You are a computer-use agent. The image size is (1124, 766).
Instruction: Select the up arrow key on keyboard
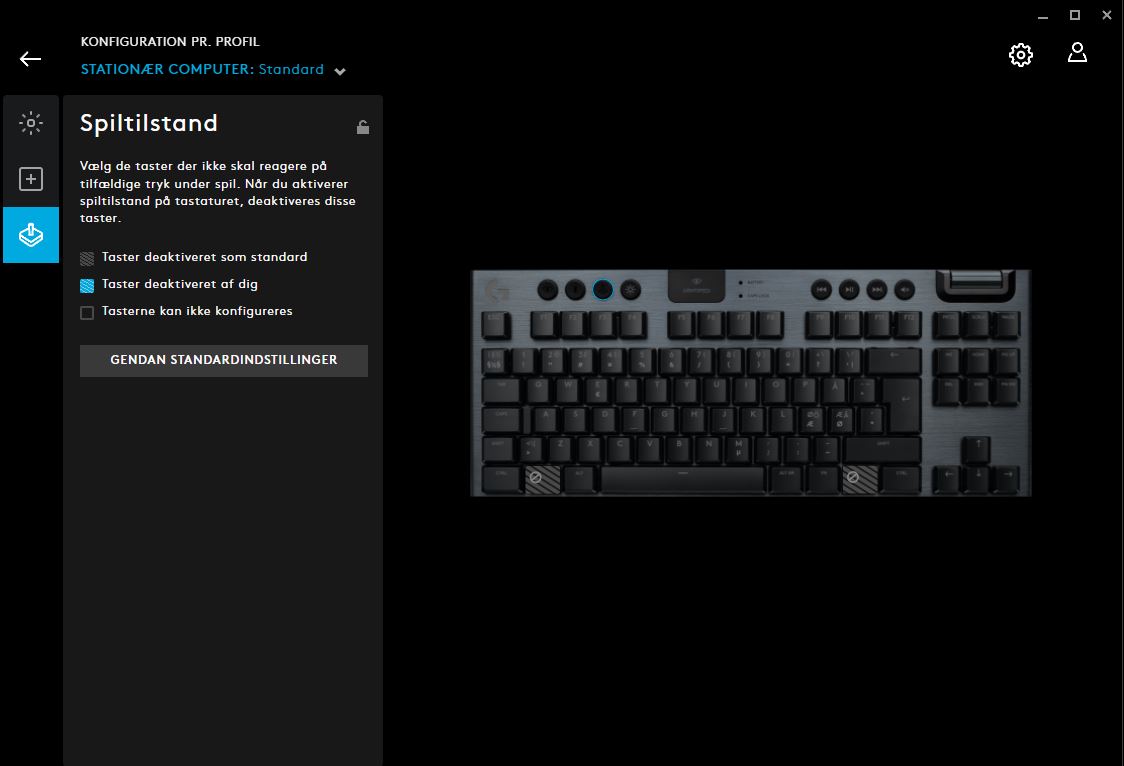pos(977,449)
